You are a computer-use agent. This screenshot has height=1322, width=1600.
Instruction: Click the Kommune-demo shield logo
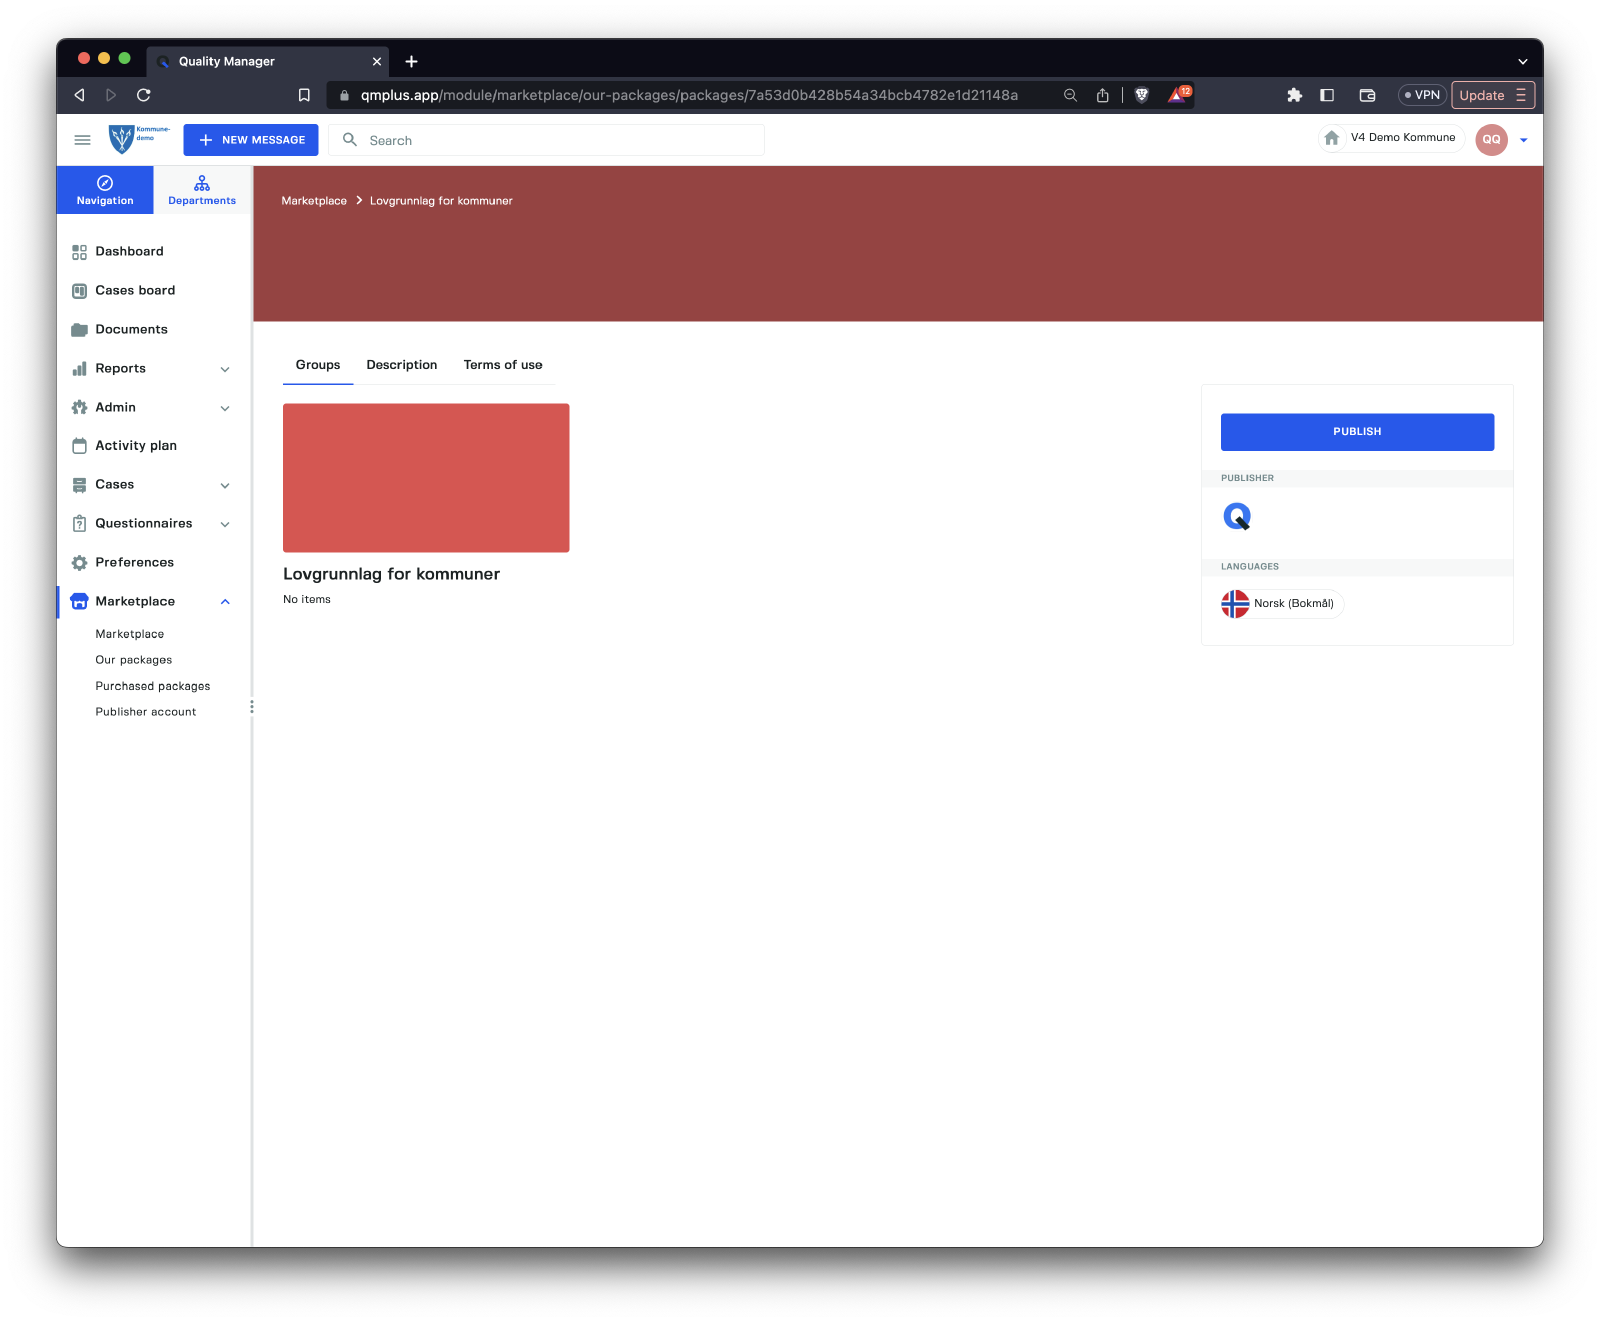[x=122, y=139]
